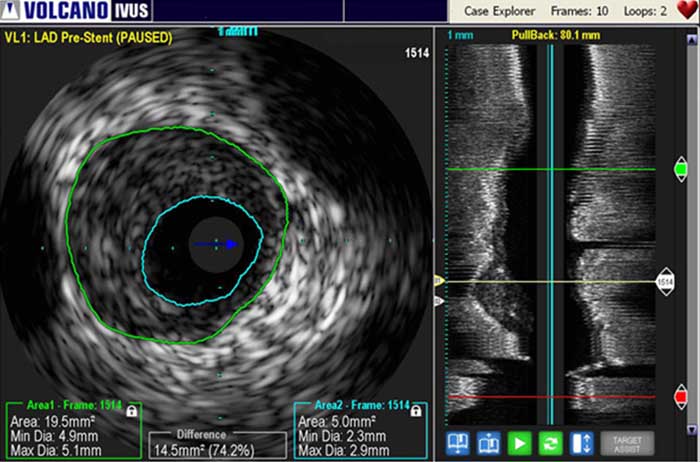Click the first blue book bookmark icon
This screenshot has height=462, width=700.
pyautogui.click(x=458, y=443)
